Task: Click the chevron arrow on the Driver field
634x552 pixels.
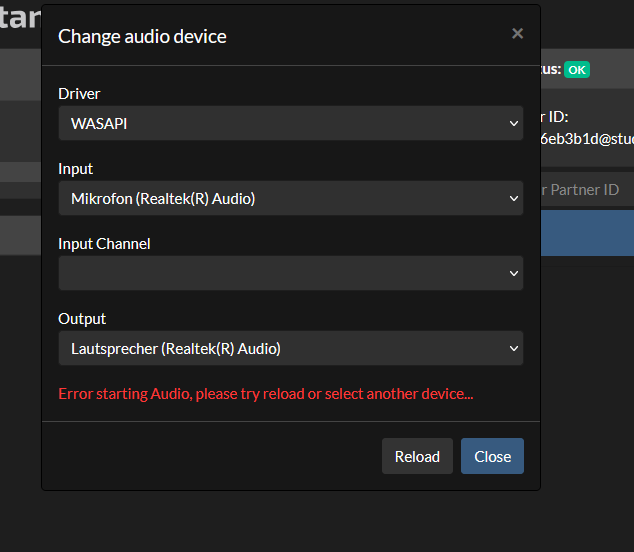Action: pos(513,124)
